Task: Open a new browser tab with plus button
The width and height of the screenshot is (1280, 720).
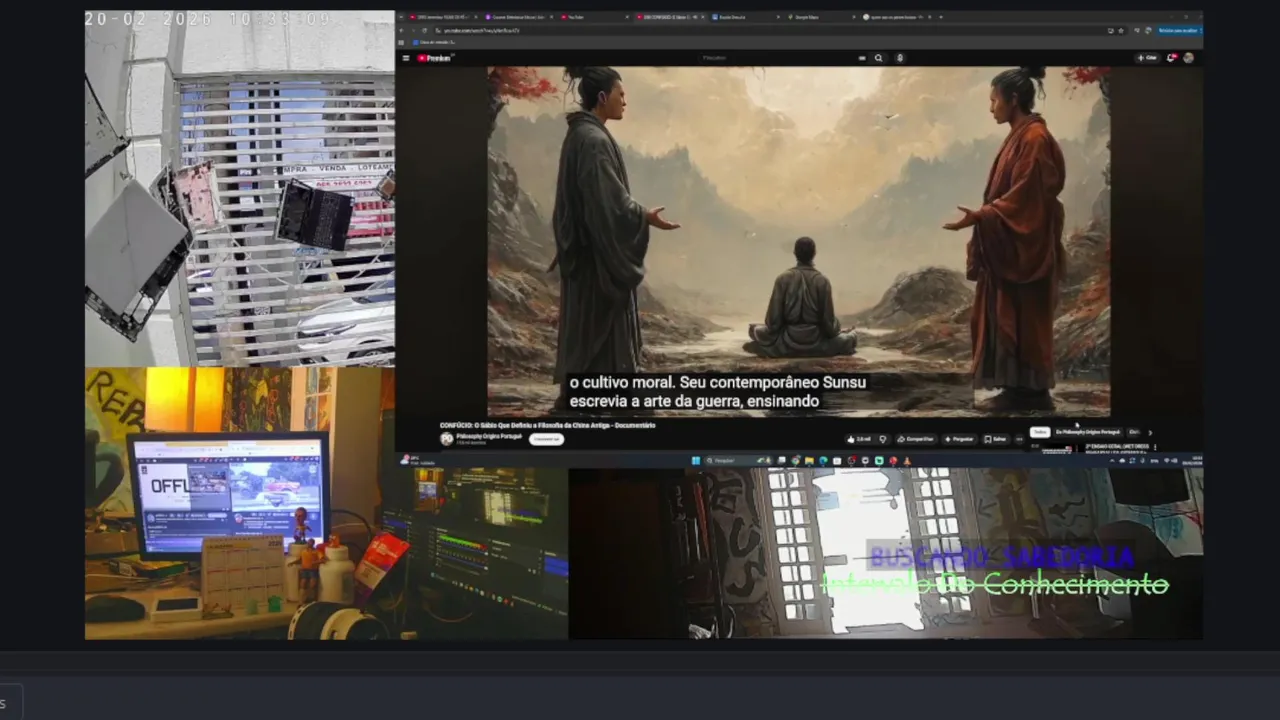Action: (x=941, y=17)
